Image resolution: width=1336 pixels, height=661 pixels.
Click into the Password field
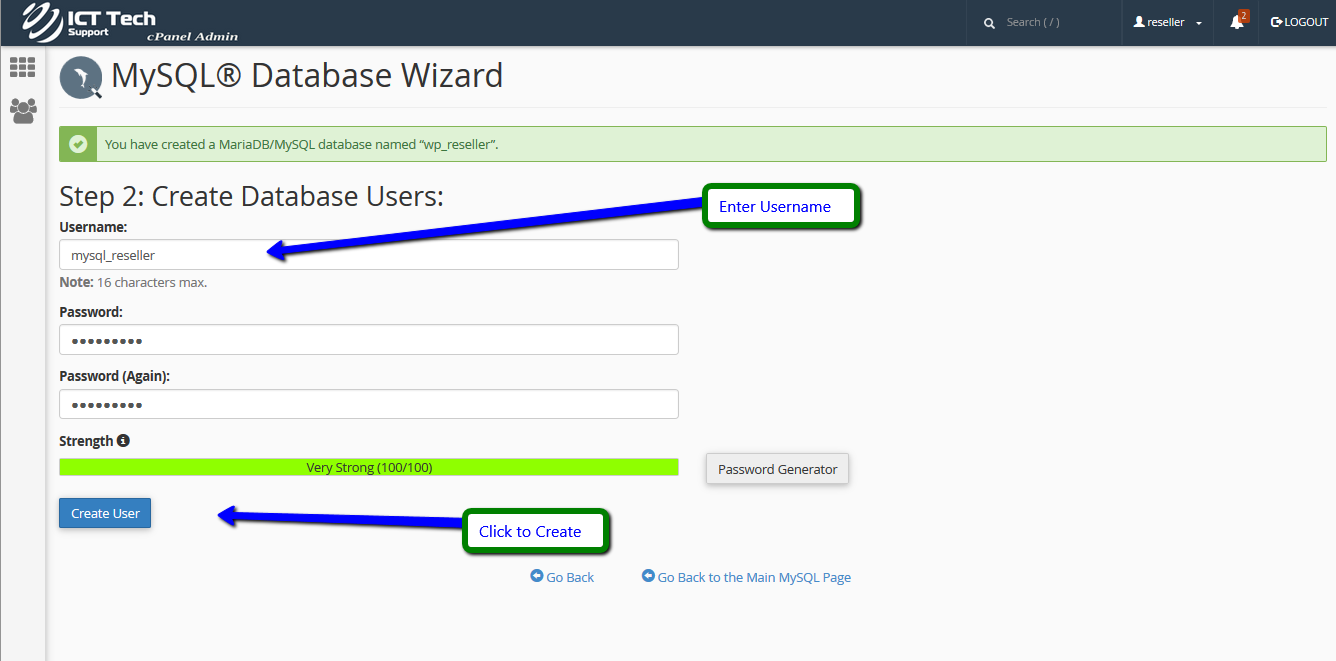[x=368, y=340]
